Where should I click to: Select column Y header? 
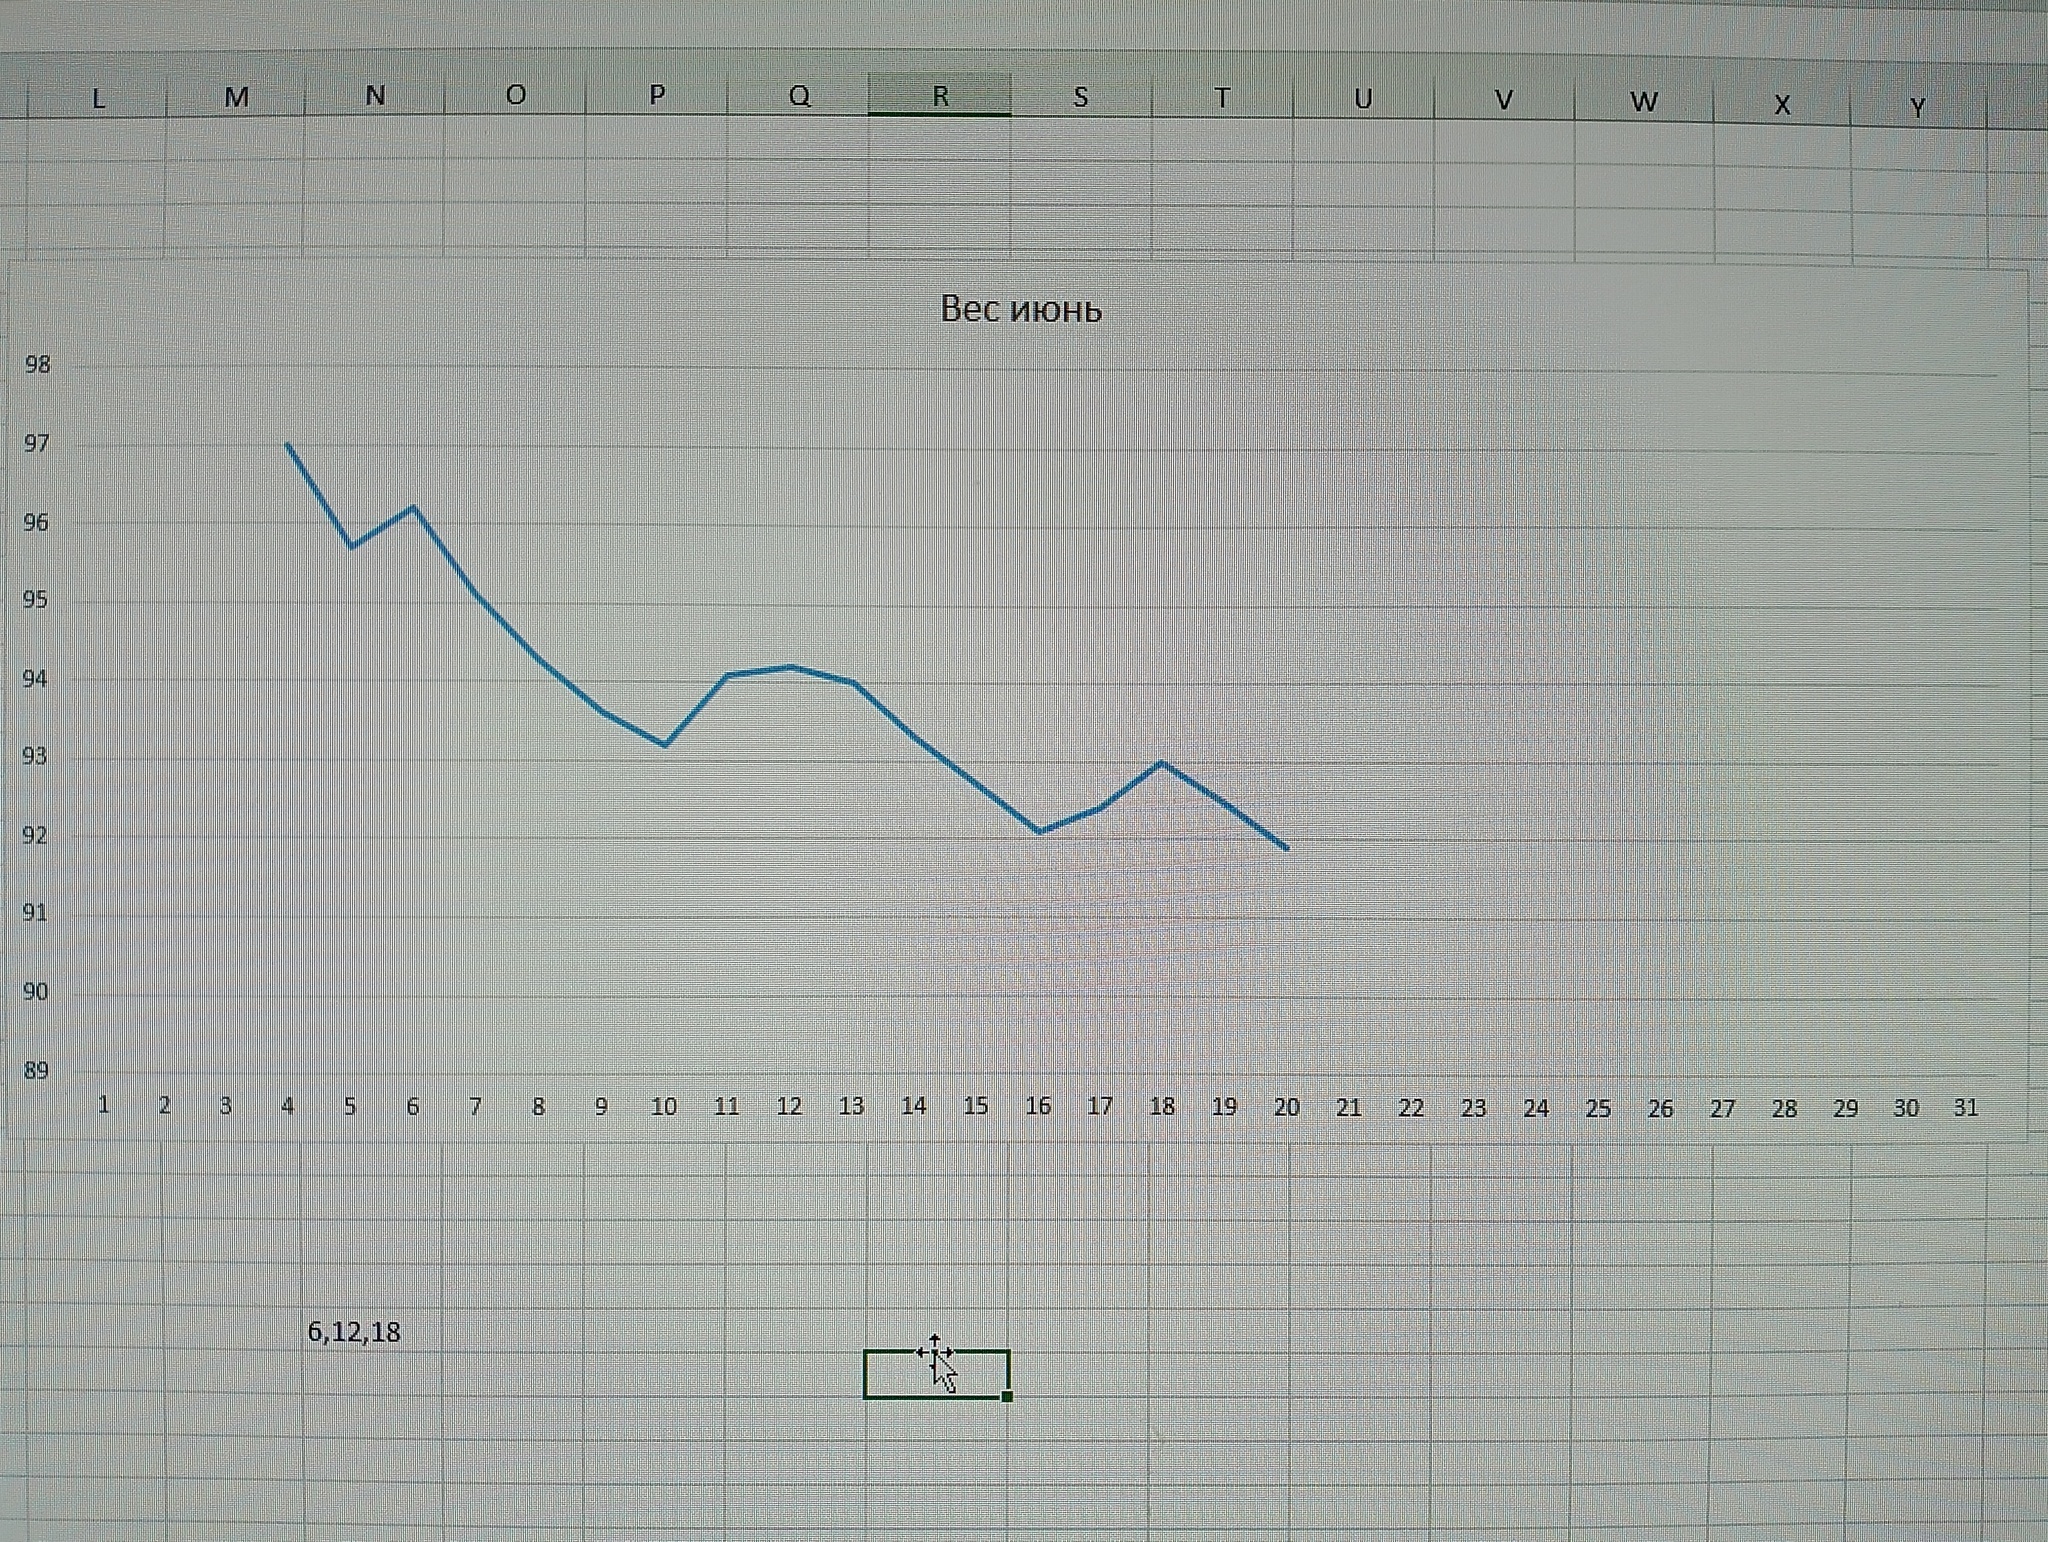(1918, 108)
